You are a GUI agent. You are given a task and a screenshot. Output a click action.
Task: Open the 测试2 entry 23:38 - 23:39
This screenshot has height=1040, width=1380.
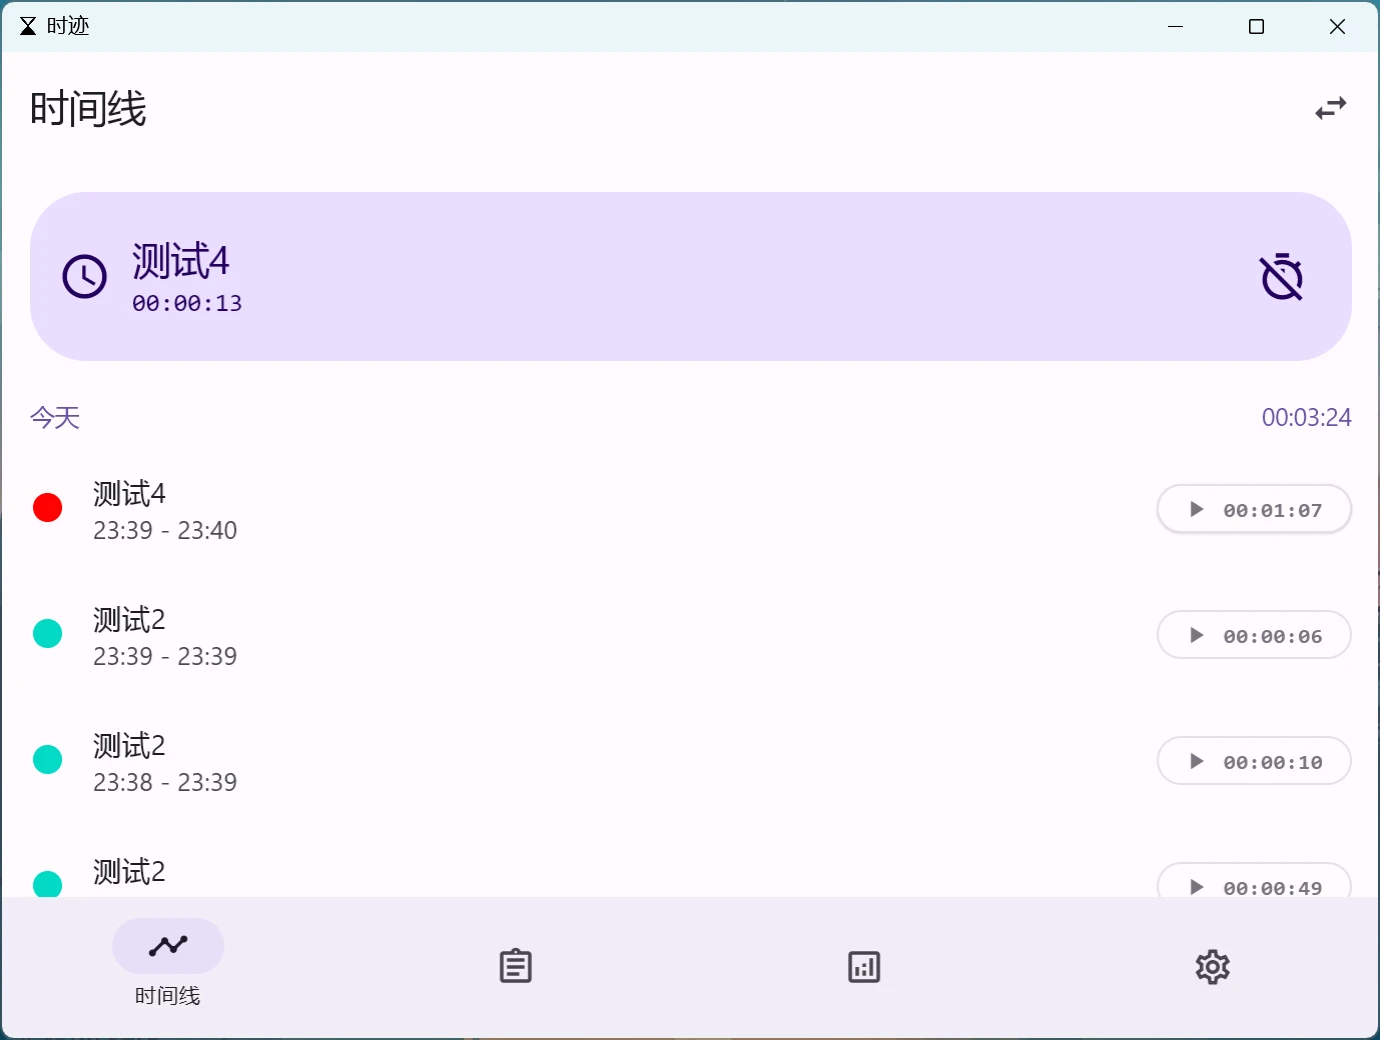(690, 762)
